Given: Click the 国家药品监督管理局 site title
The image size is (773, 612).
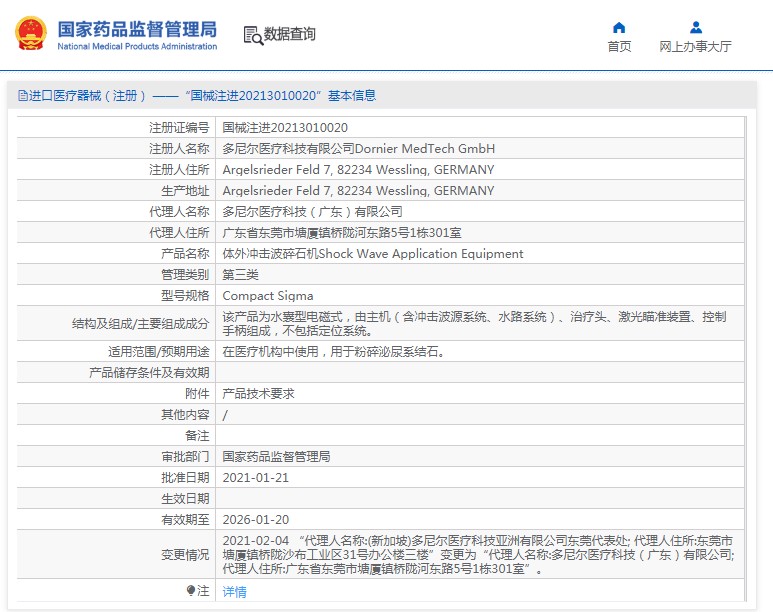Looking at the screenshot, I should pyautogui.click(x=136, y=28).
